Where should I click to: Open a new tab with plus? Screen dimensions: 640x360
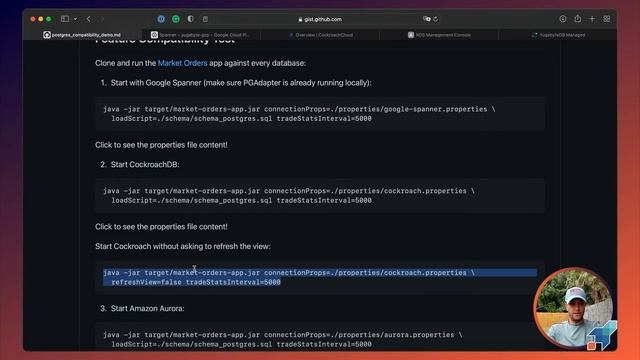pyautogui.click(x=592, y=19)
